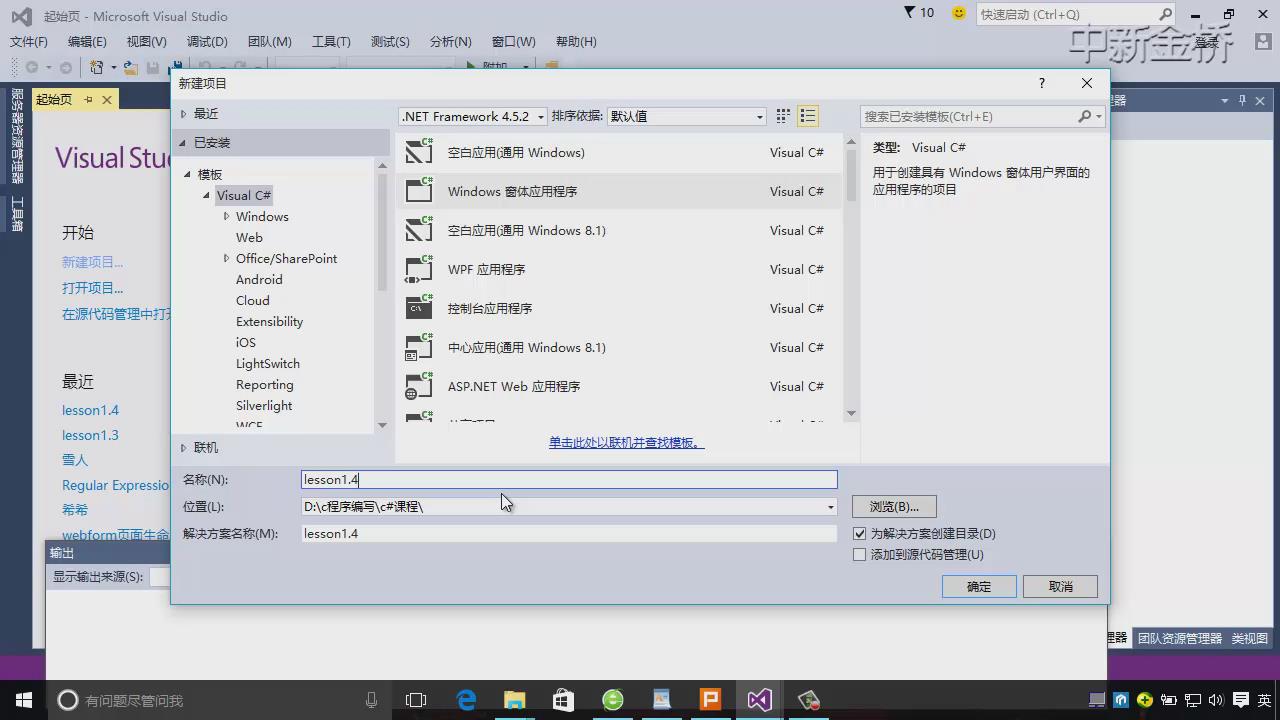This screenshot has height=720, width=1280.
Task: Switch to the 团队资源管理器 tab
Action: pyautogui.click(x=1180, y=638)
